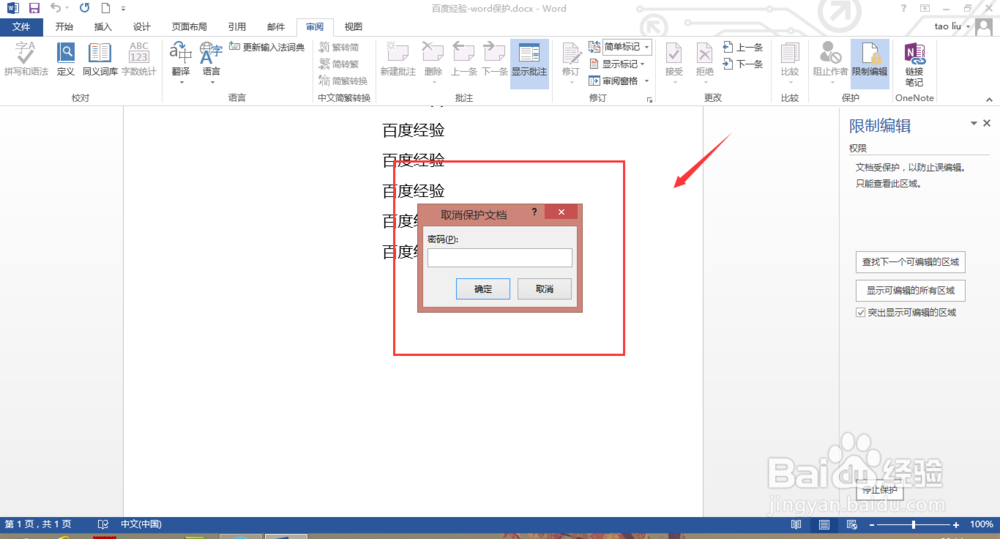Click the Redo icon in title bar

tap(84, 8)
